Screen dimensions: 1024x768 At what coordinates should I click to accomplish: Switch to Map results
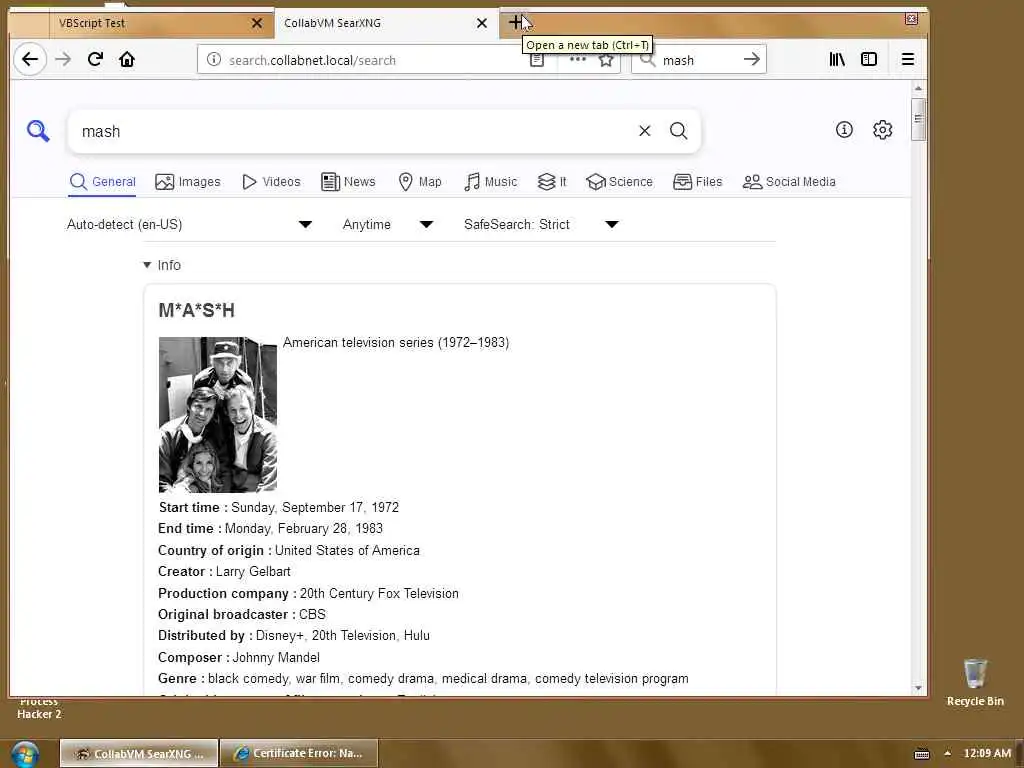(x=420, y=182)
